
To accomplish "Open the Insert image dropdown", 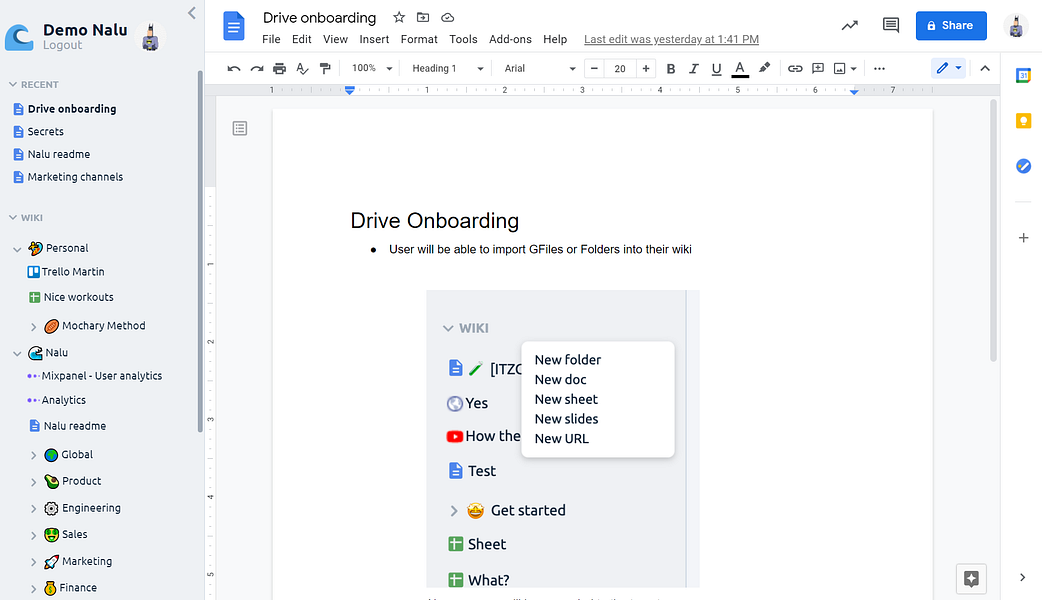I will coord(845,68).
